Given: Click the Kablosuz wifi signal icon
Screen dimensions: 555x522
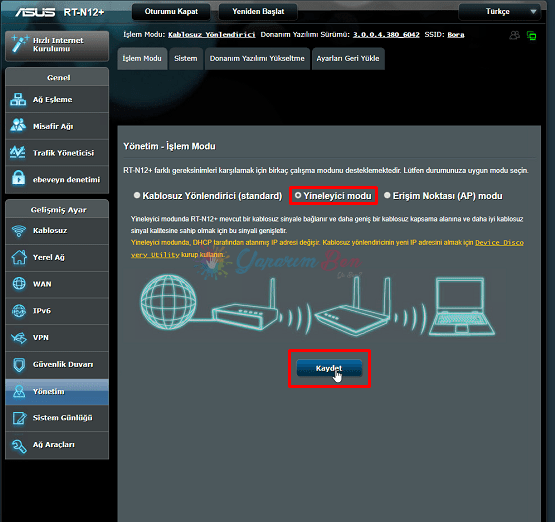Looking at the screenshot, I should coord(19,231).
